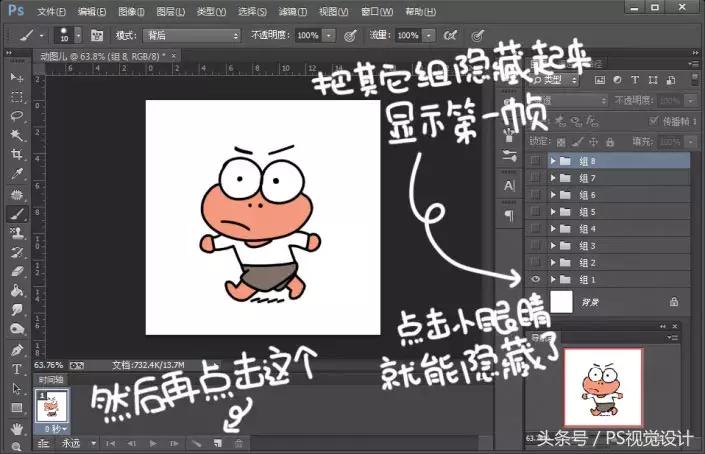Open the 编辑 menu
This screenshot has height=454, width=705.
pyautogui.click(x=92, y=12)
